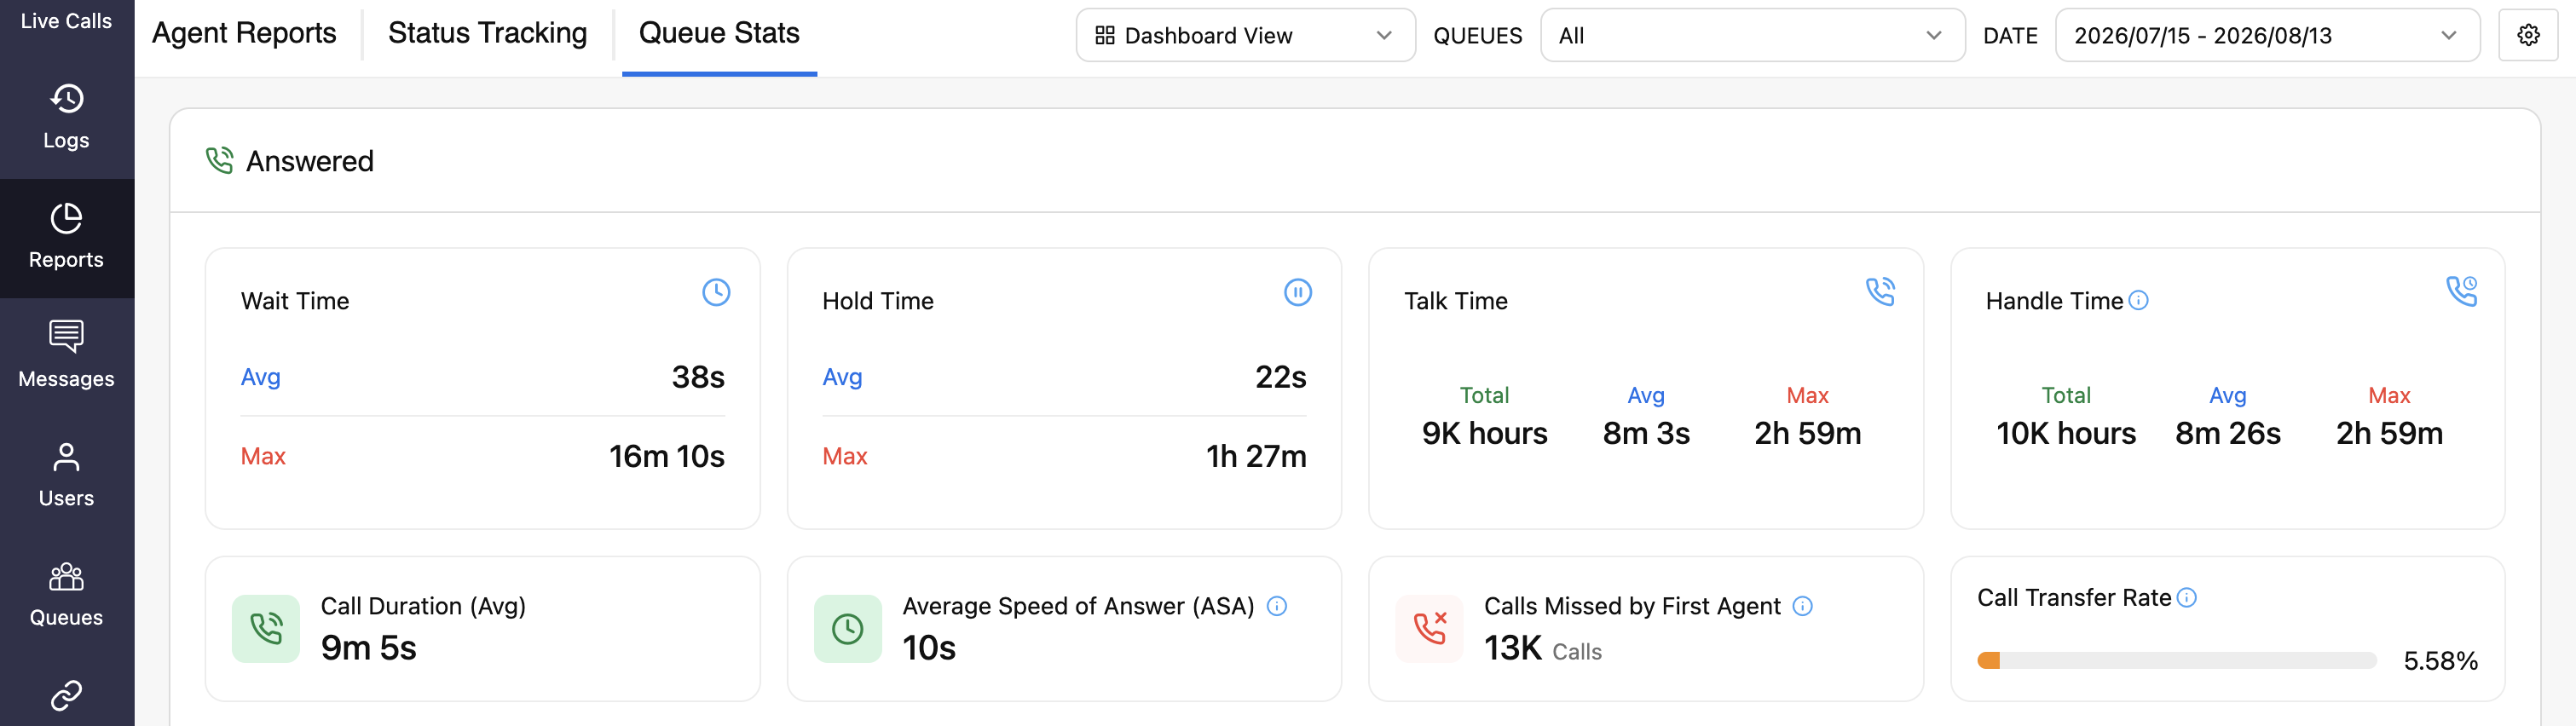This screenshot has width=2576, height=726.
Task: Click the '13K' missed calls value
Action: (1513, 648)
